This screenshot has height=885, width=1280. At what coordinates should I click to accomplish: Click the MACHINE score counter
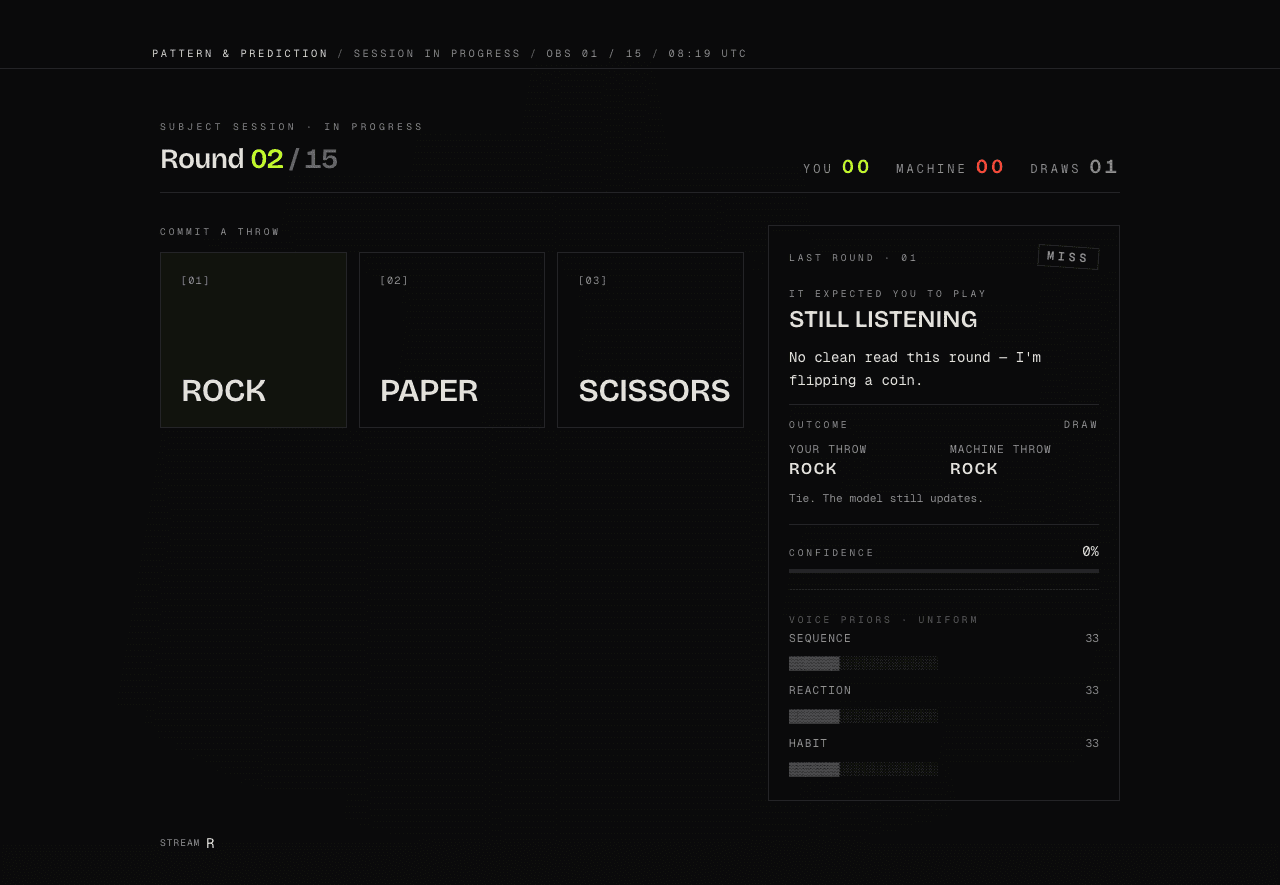950,167
